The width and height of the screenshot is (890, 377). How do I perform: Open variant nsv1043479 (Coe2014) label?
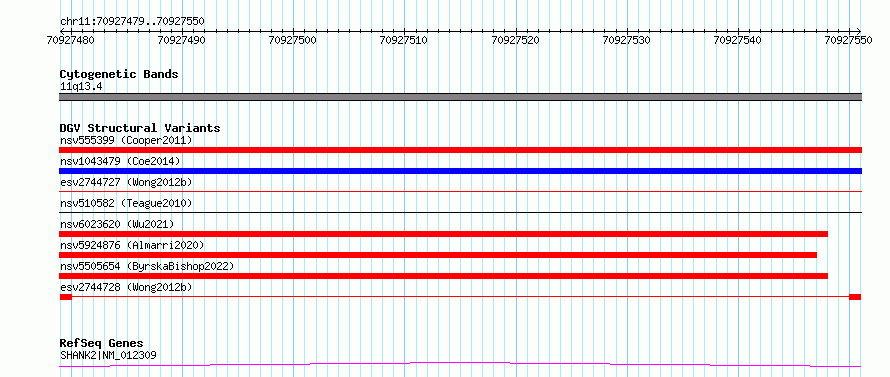[120, 161]
